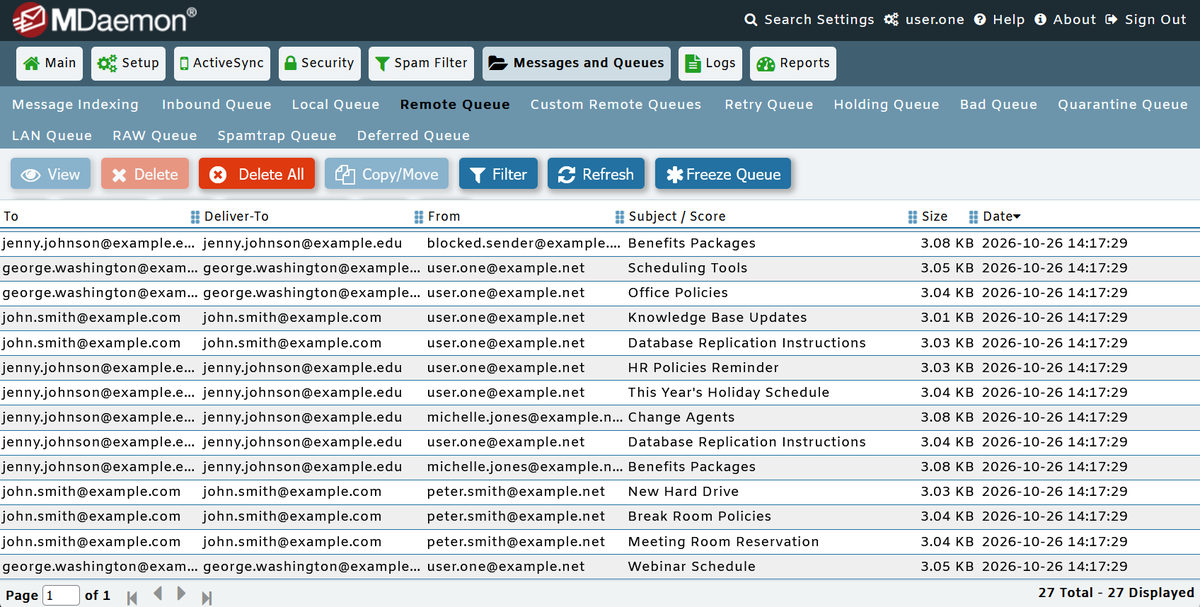Select 'This Year's Holiday Schedule' row

click(x=600, y=393)
